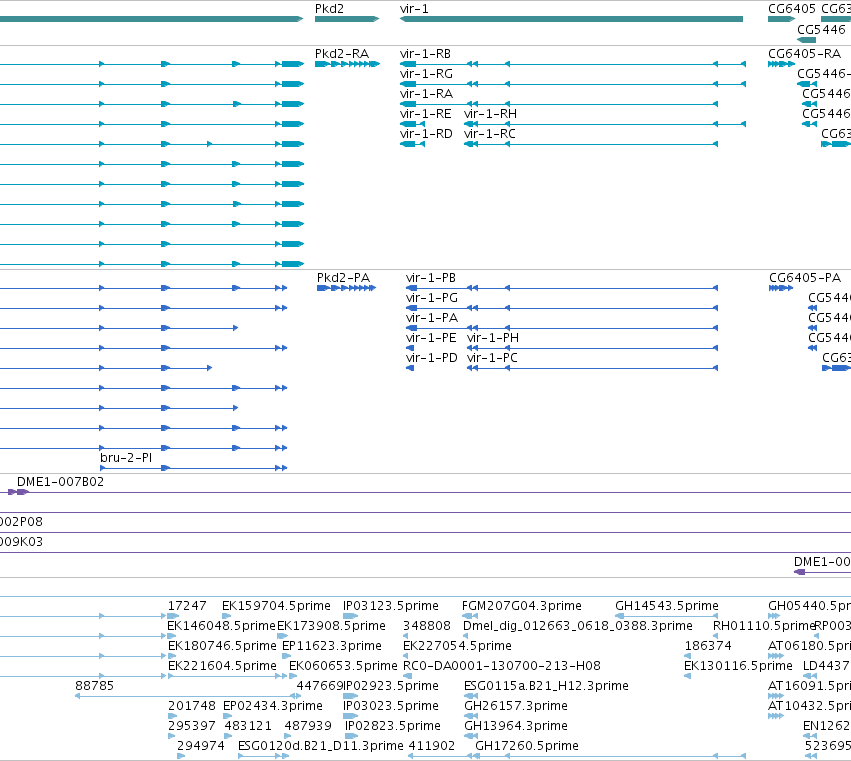Click EST EP11623.3prime label

[332, 646]
